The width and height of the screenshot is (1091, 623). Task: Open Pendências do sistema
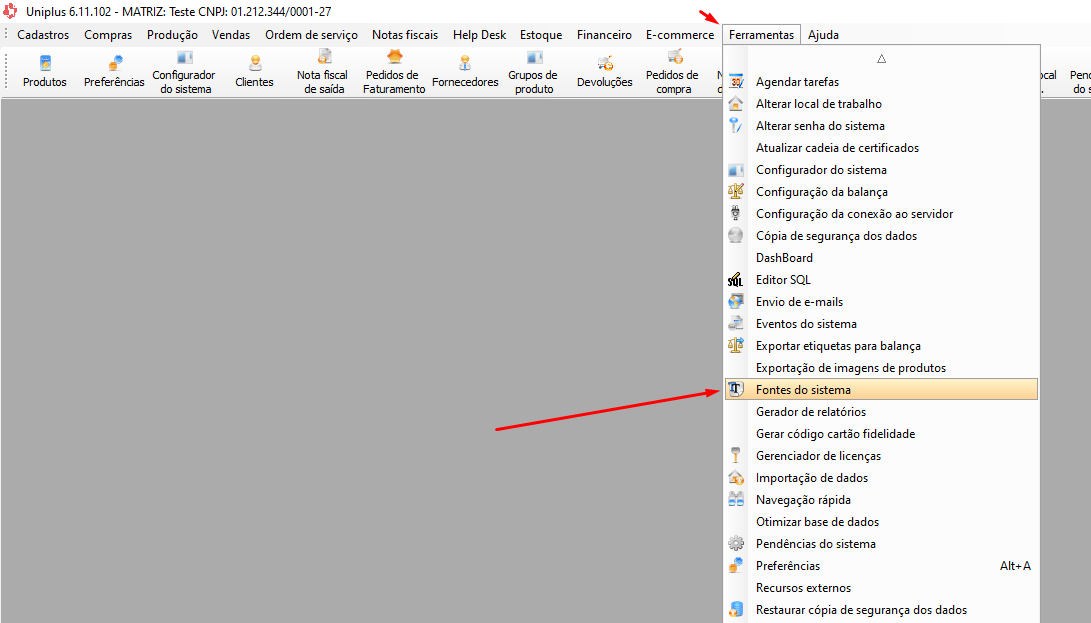[882, 544]
